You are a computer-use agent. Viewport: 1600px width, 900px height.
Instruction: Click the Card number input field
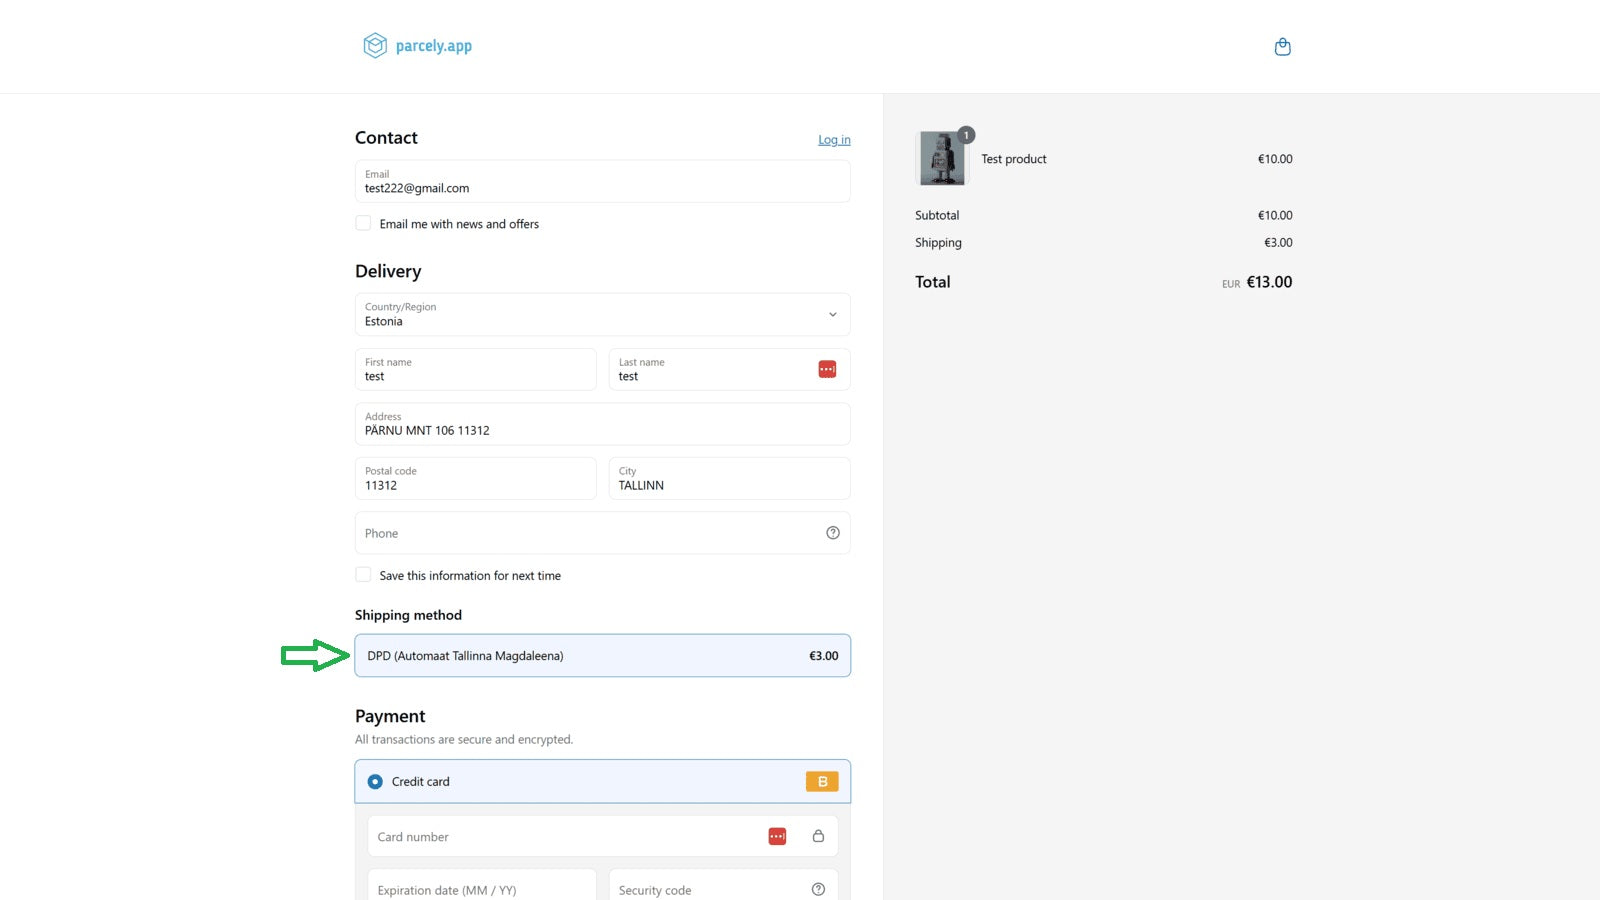click(x=603, y=836)
